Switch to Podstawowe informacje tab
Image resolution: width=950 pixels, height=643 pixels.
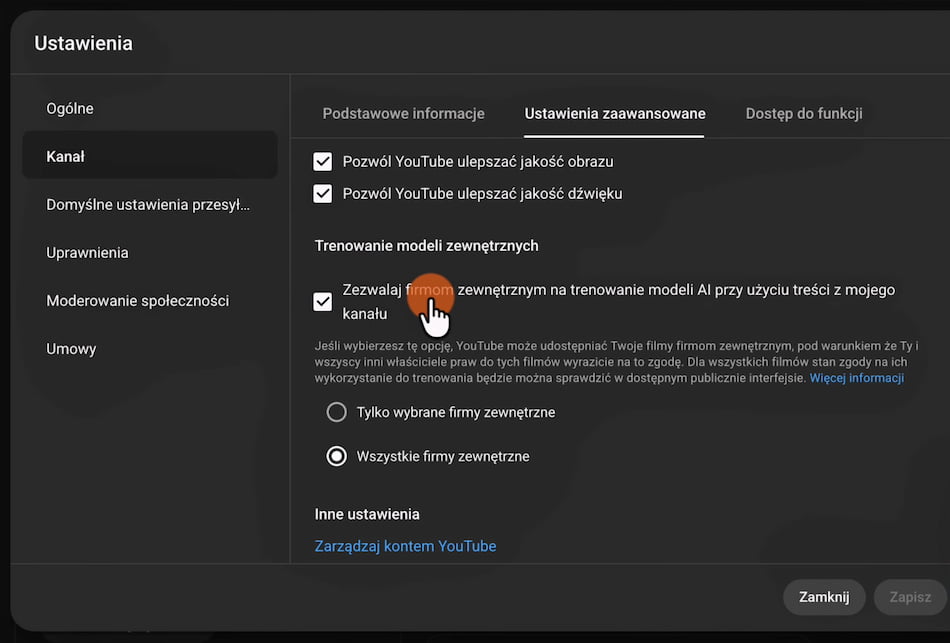[x=404, y=113]
